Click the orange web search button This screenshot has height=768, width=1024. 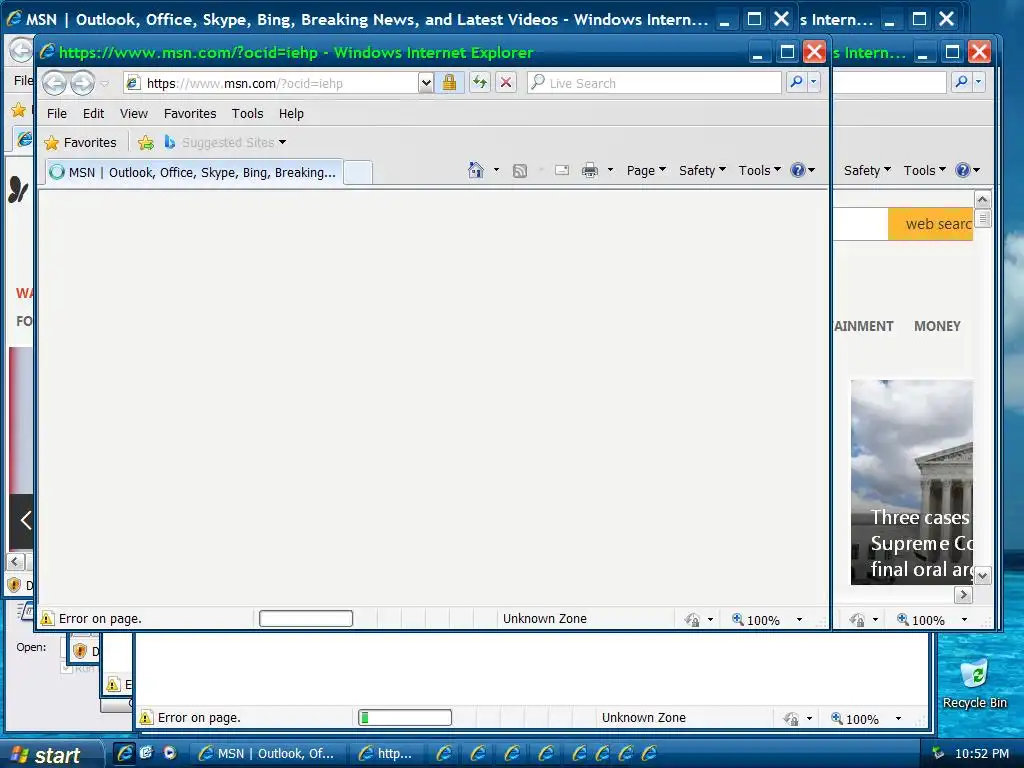[x=931, y=224]
